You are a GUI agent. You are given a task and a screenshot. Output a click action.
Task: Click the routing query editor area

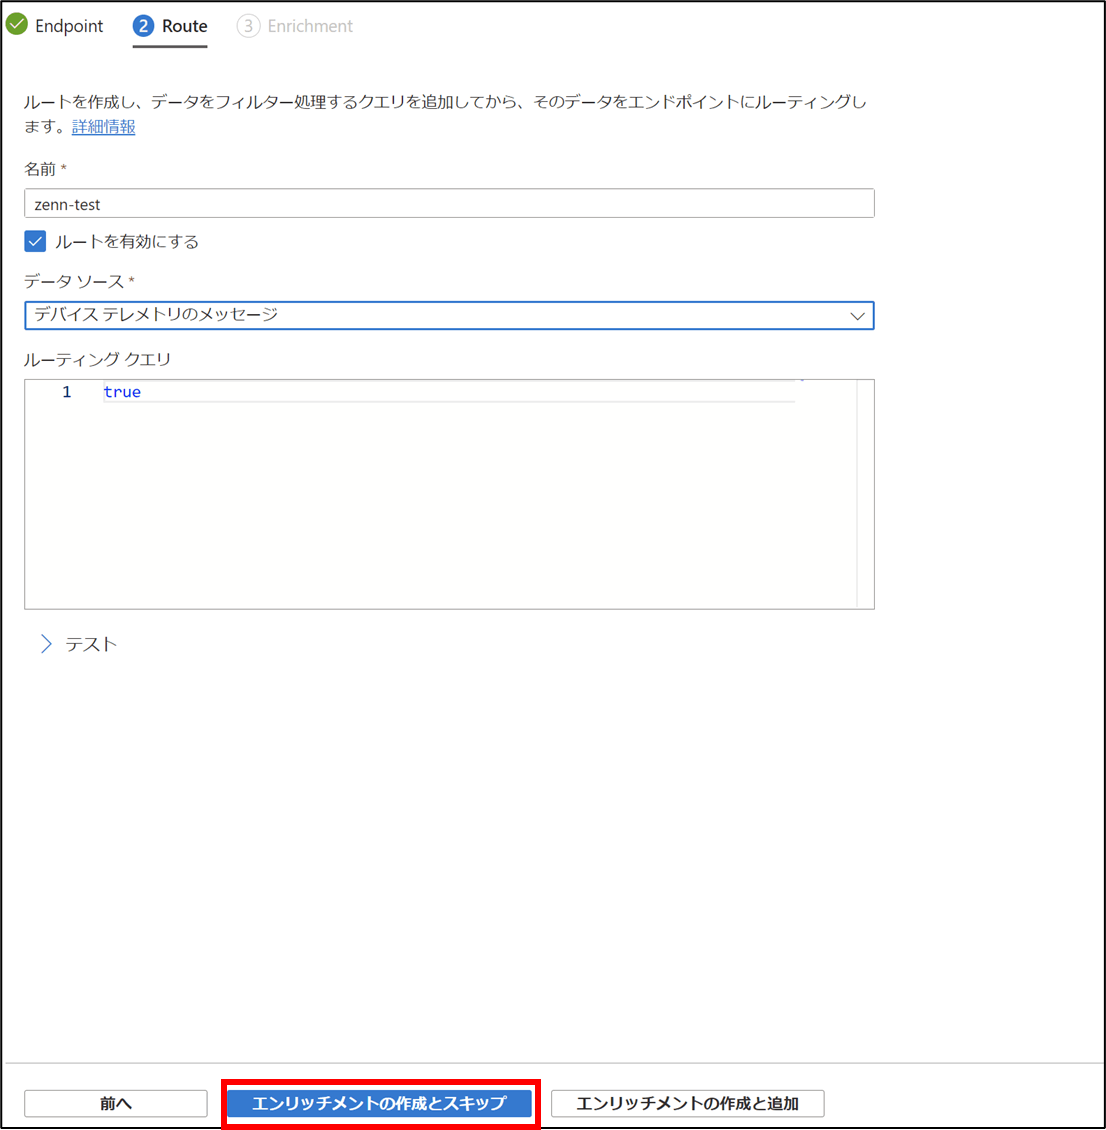(x=449, y=494)
